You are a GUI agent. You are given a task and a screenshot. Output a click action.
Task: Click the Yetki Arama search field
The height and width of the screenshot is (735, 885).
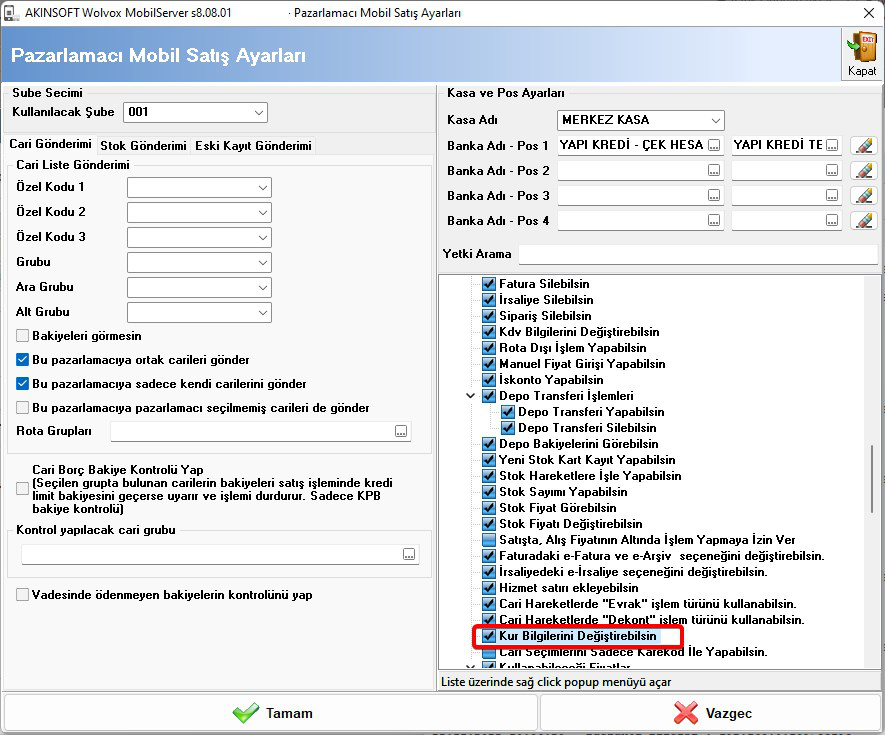[698, 255]
